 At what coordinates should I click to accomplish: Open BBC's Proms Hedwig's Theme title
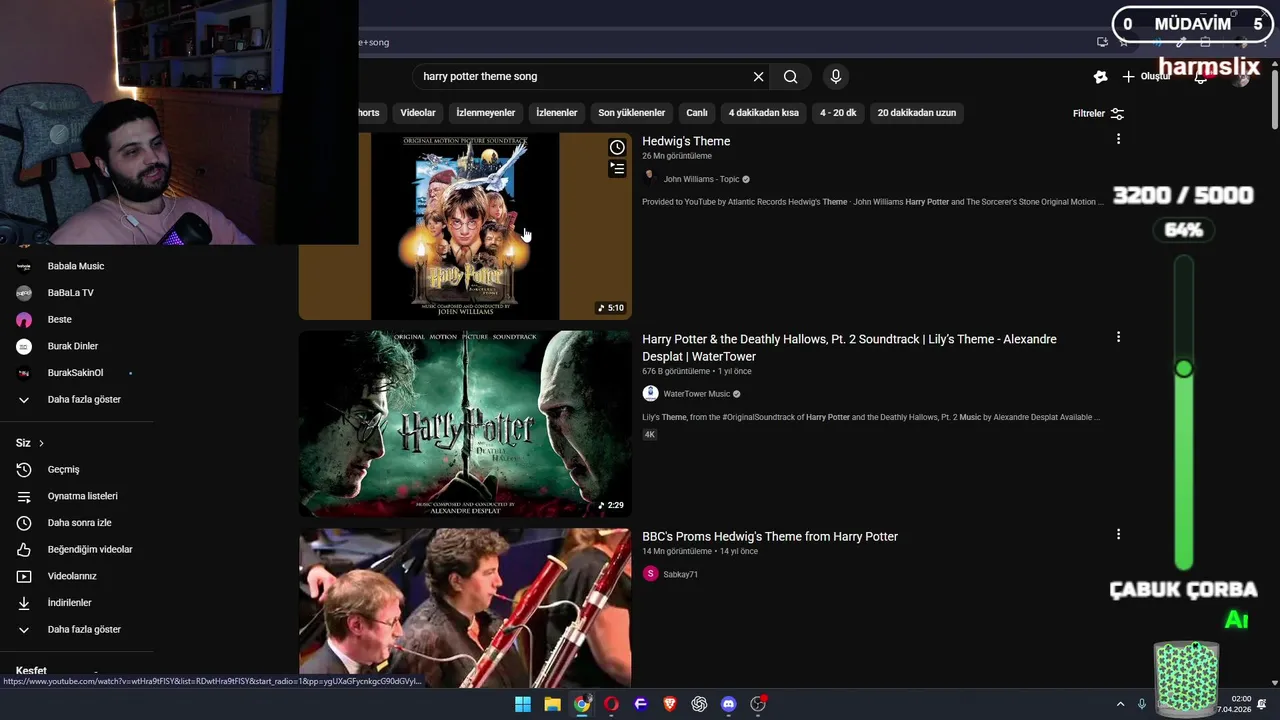(770, 537)
